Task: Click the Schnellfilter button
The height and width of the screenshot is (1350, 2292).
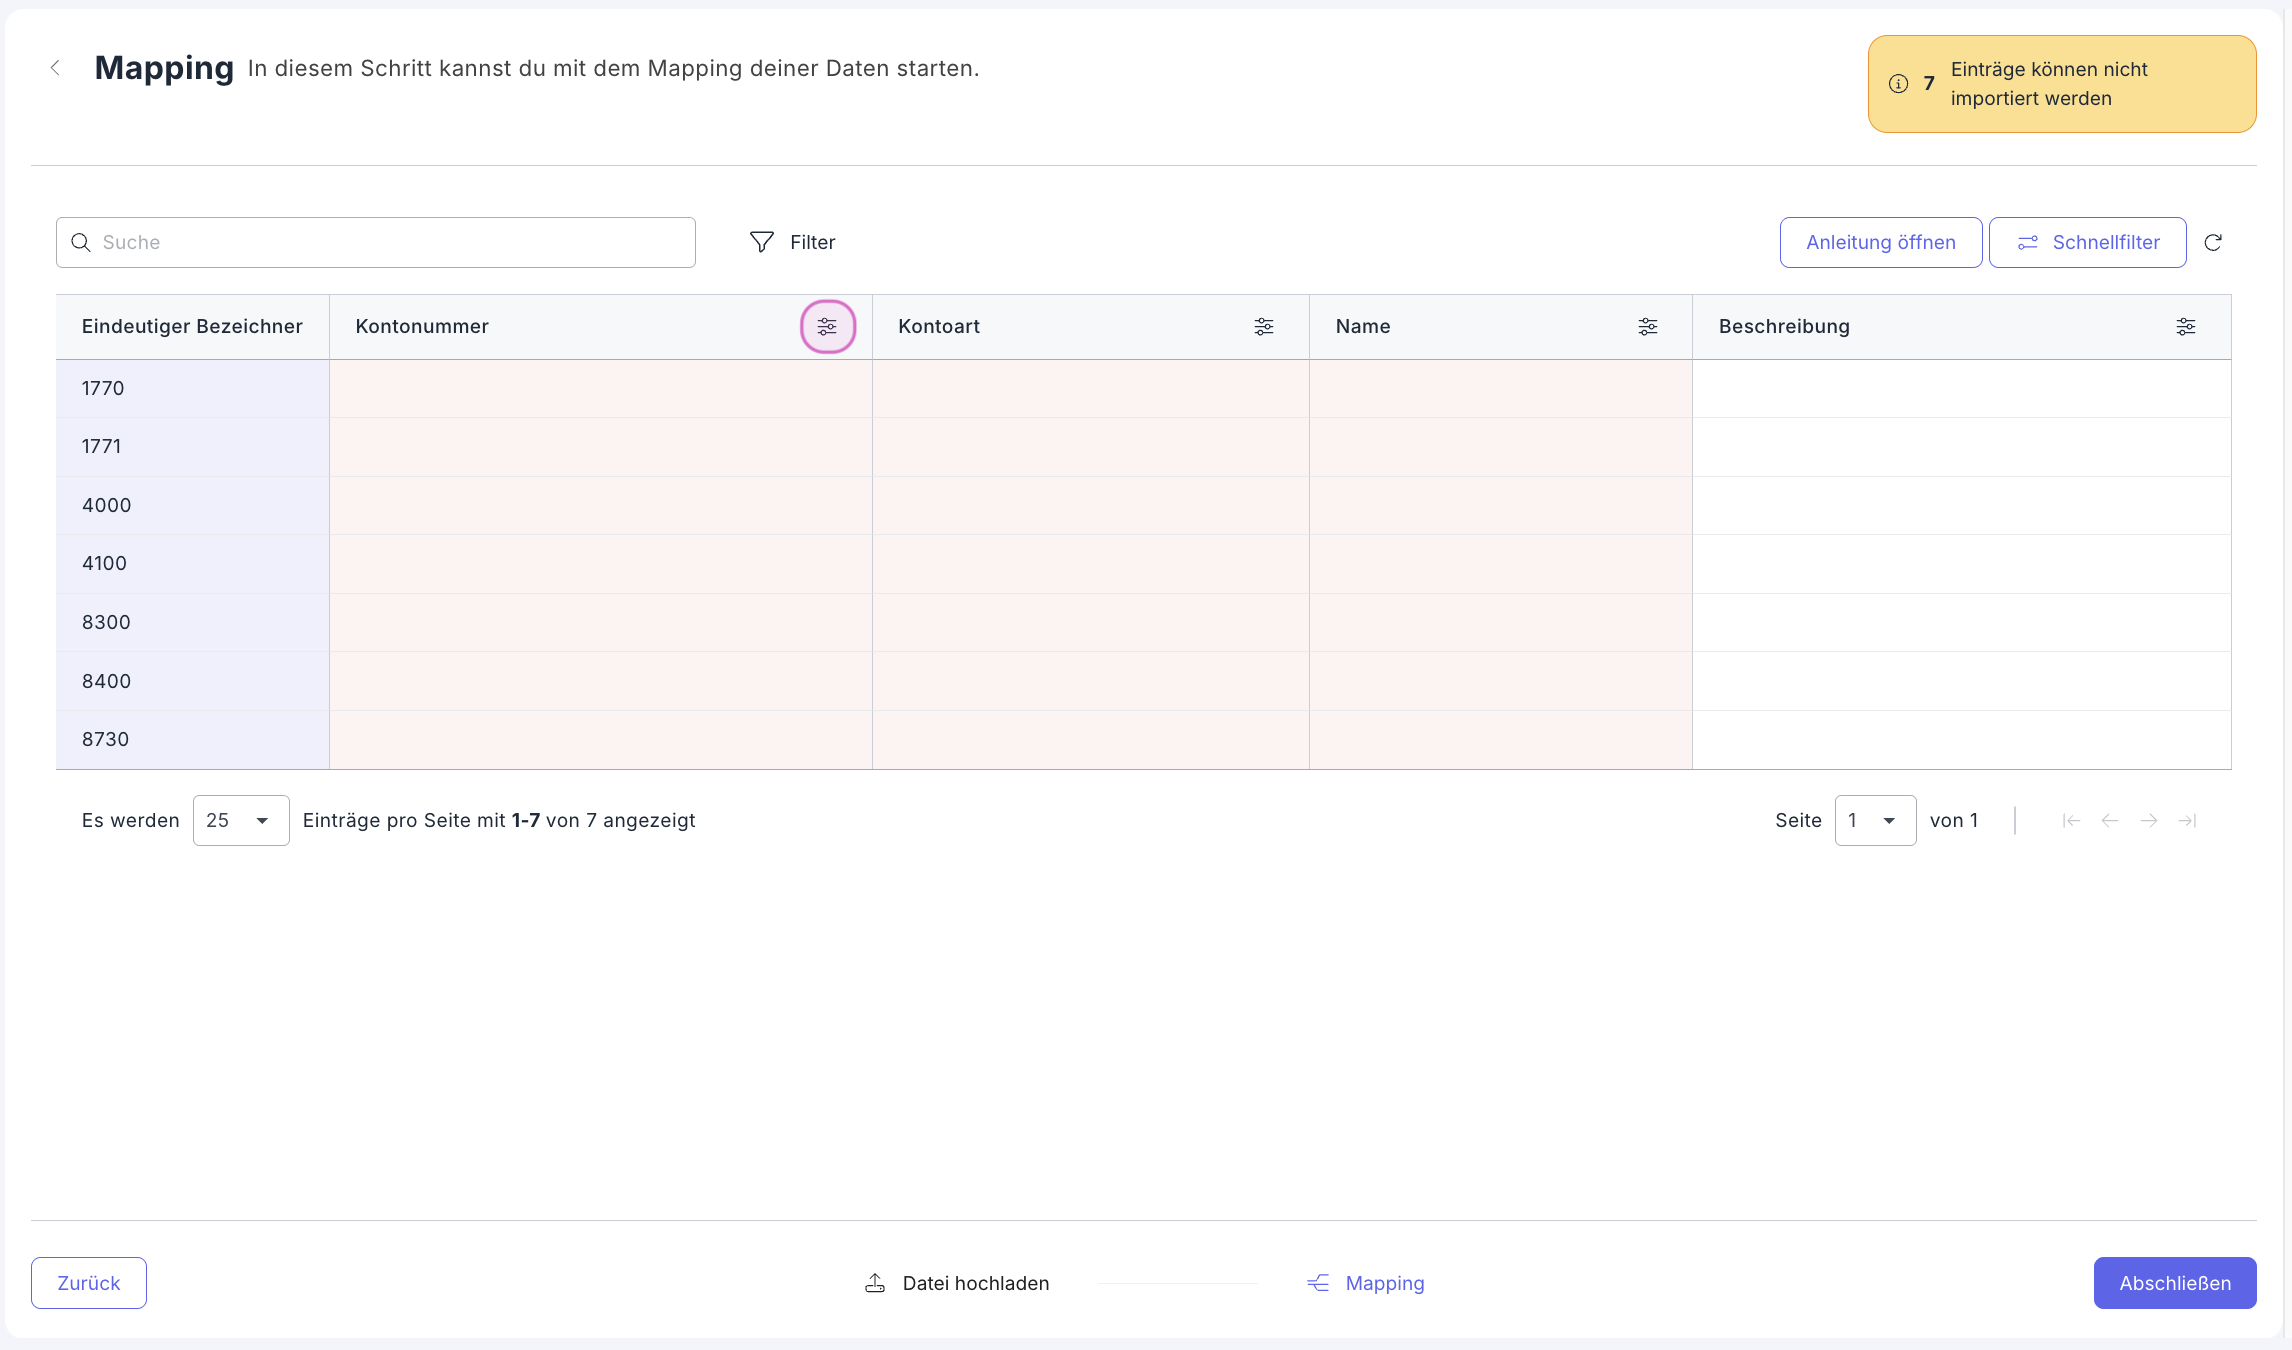Action: click(x=2087, y=242)
